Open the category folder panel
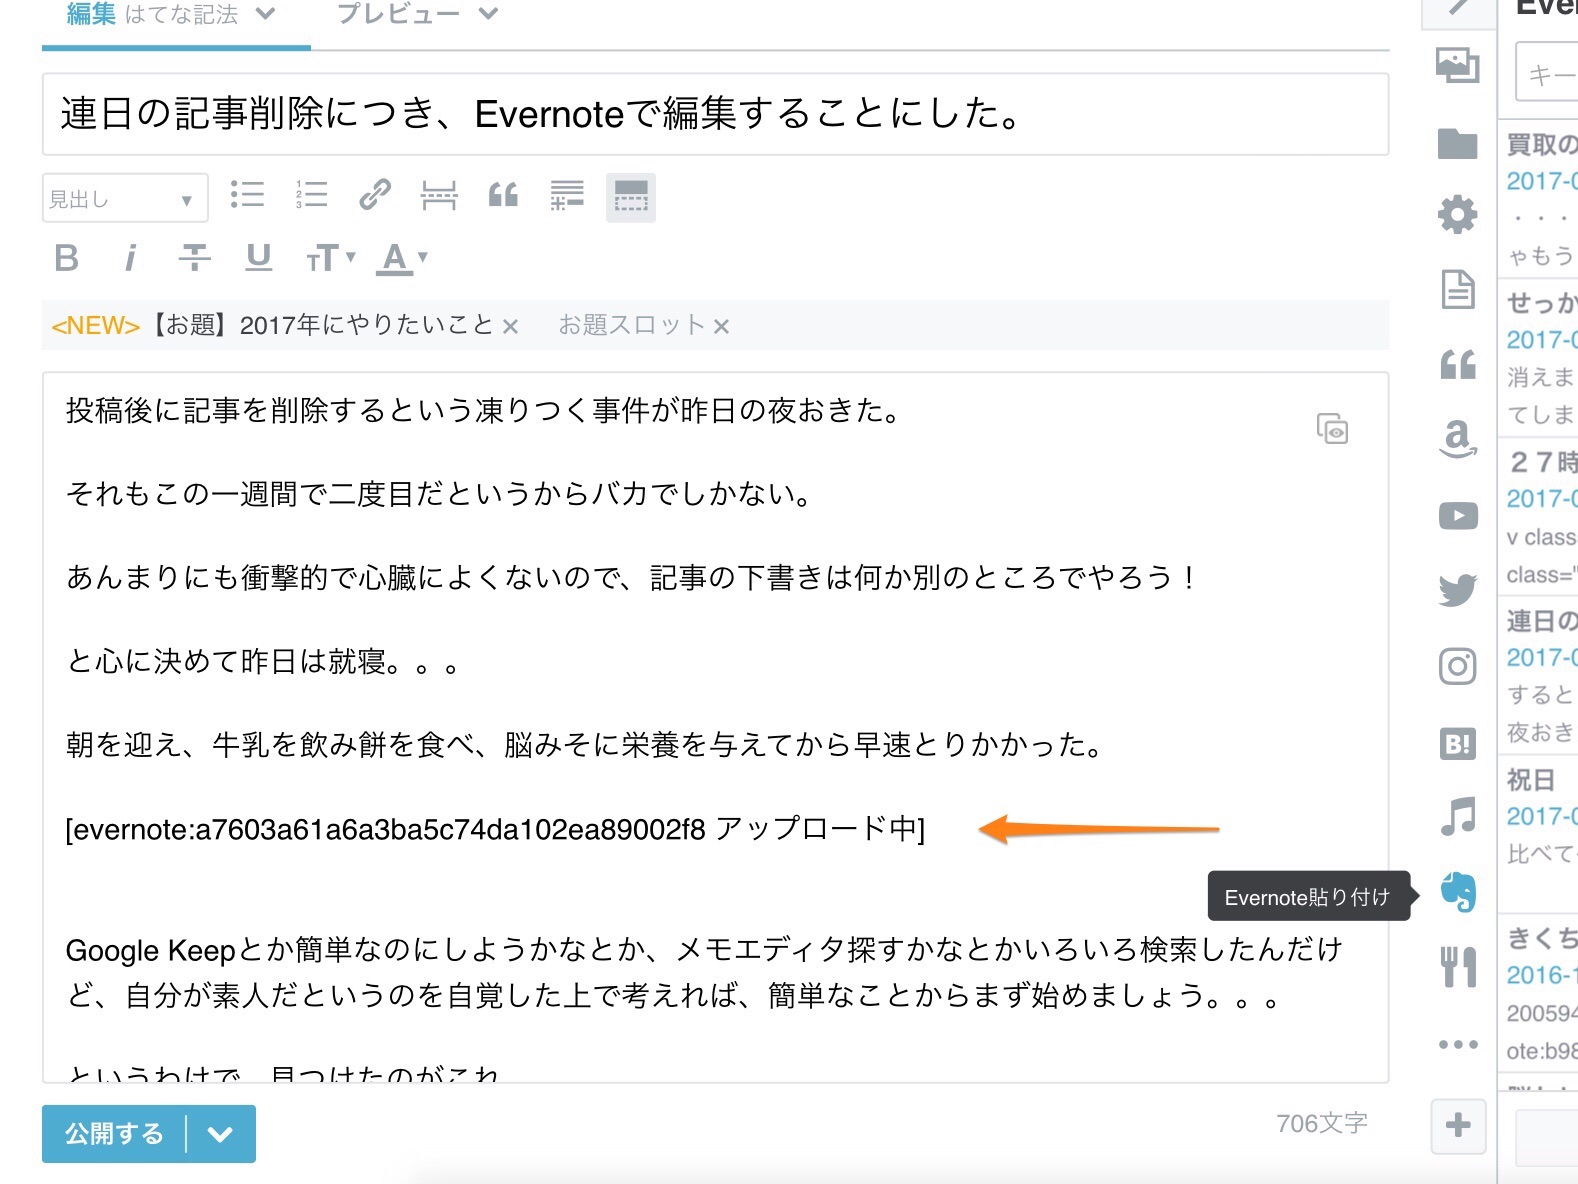 coord(1458,144)
